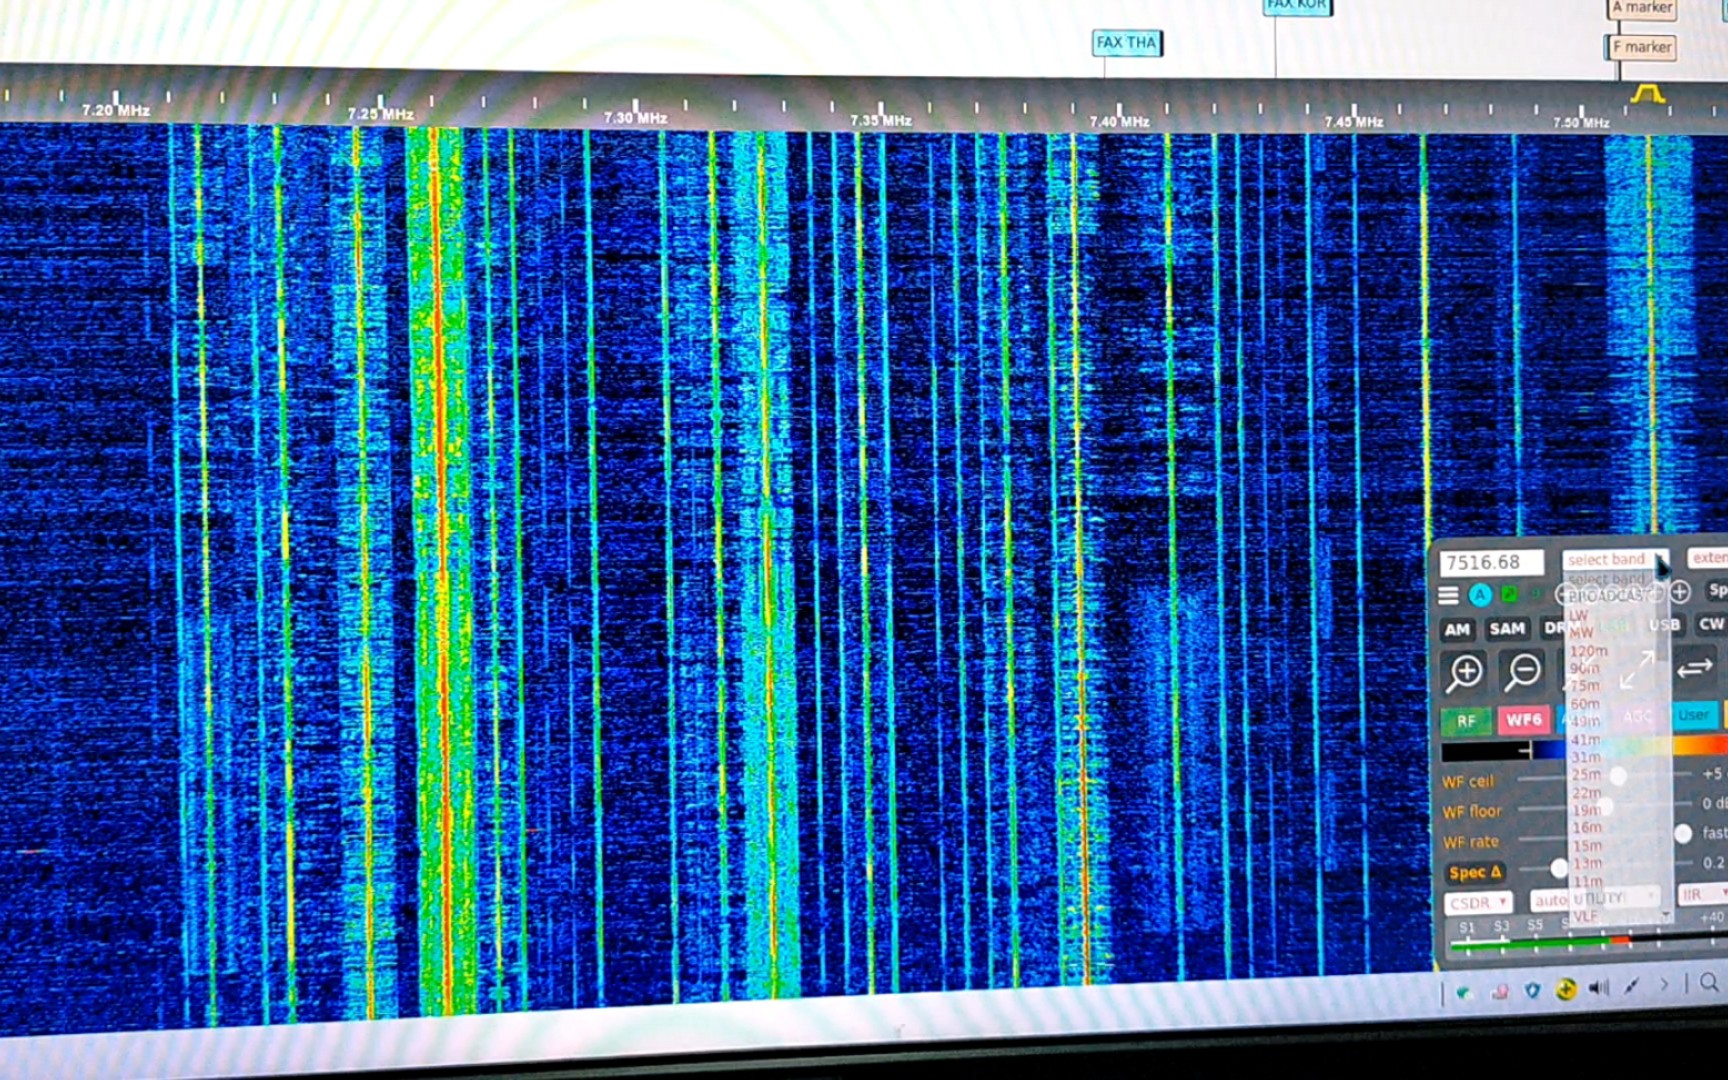Choose VLF from the band list
The height and width of the screenshot is (1080, 1728).
click(x=1586, y=916)
